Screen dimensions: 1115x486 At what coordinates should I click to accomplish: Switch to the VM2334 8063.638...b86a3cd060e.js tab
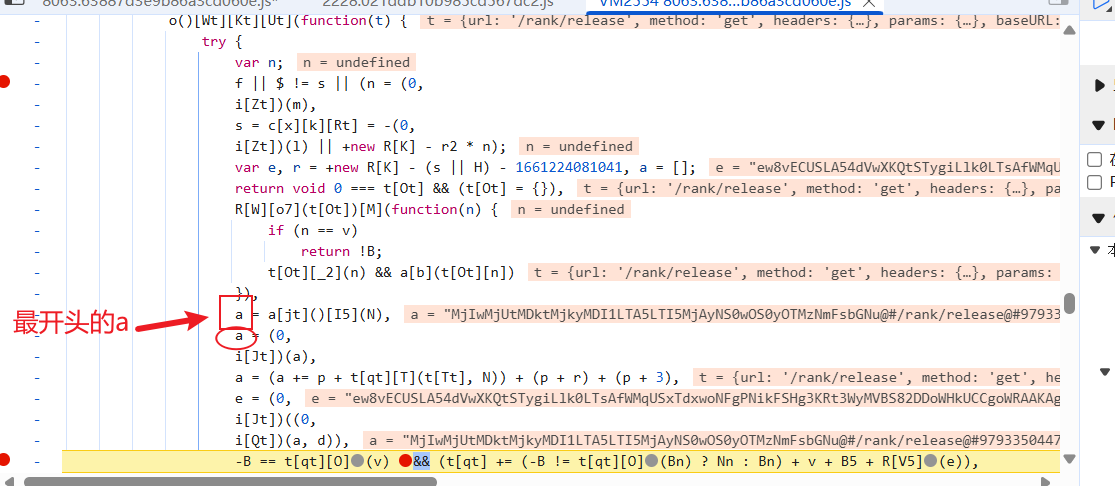point(725,4)
